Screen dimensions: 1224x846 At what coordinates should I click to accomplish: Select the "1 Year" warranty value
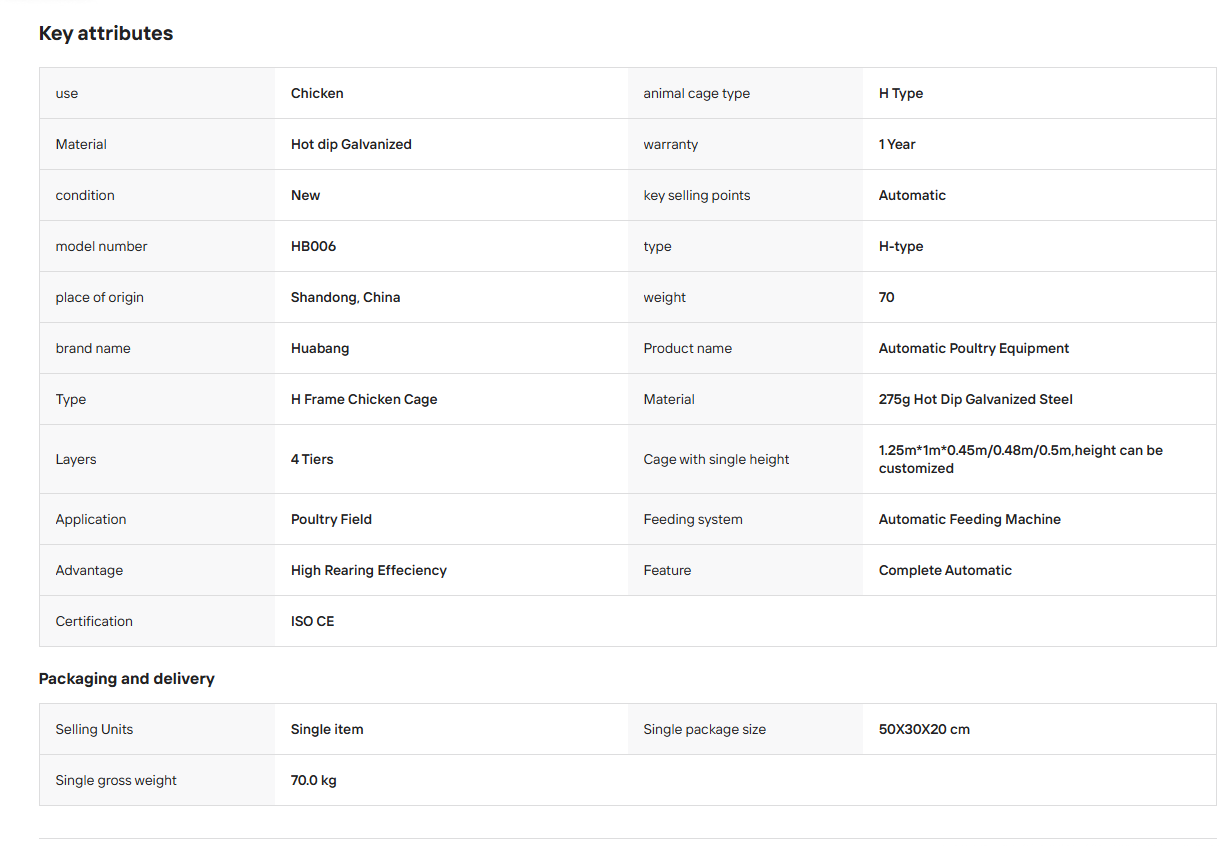pyautogui.click(x=897, y=144)
